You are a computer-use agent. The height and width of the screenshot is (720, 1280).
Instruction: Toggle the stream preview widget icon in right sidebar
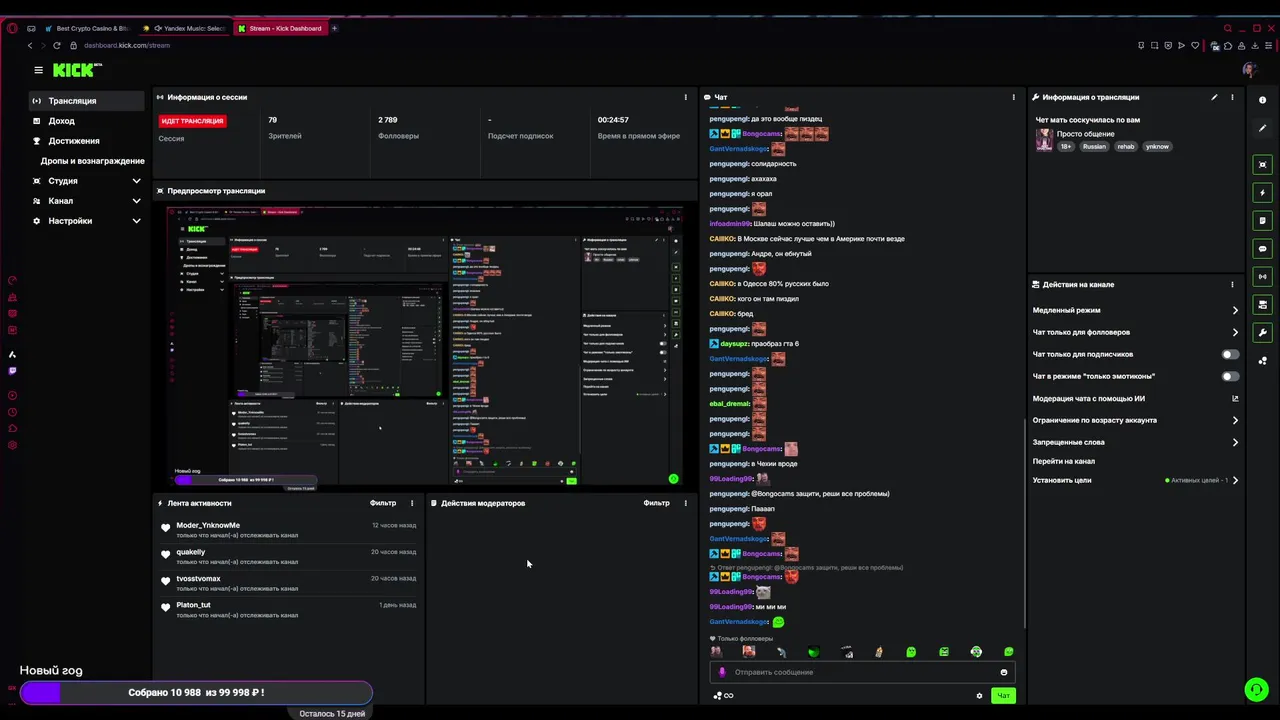[1262, 165]
